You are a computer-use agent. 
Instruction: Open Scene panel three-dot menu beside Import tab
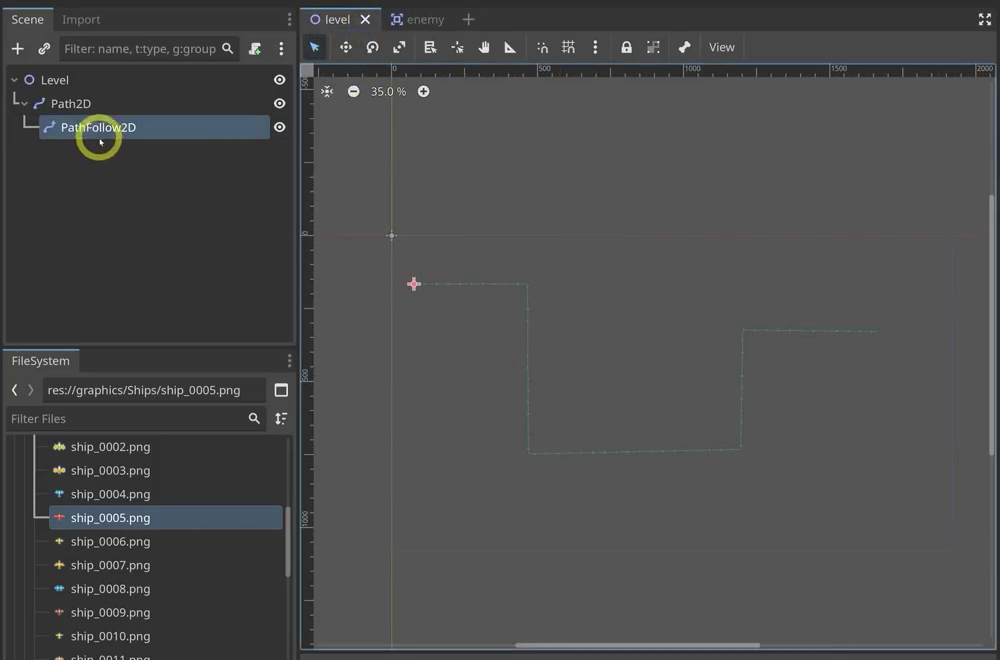(290, 20)
